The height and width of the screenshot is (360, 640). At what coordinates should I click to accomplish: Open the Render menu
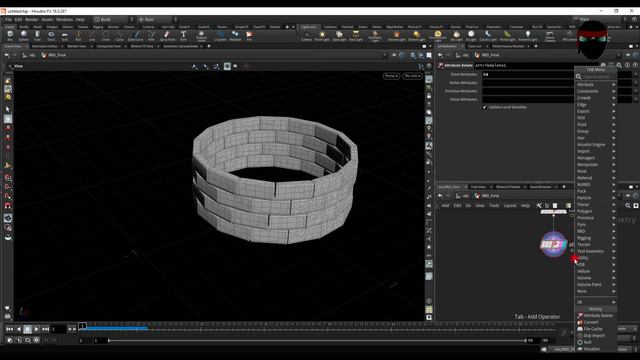point(31,19)
